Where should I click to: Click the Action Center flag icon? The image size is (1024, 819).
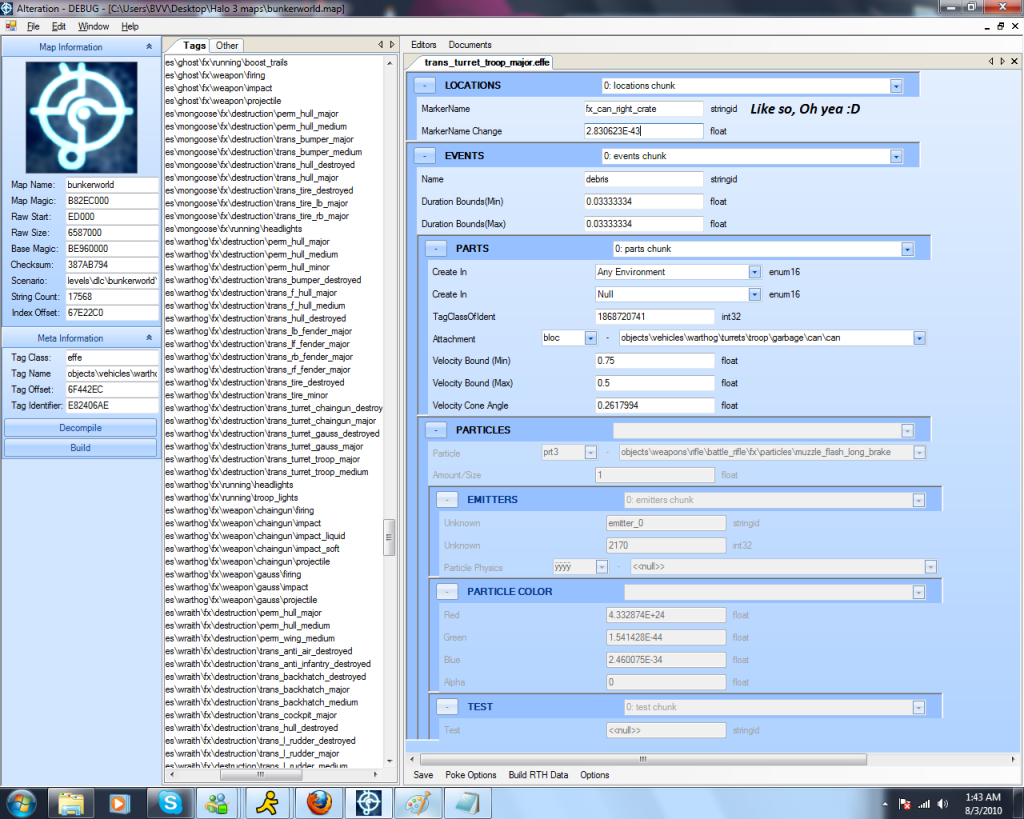[904, 803]
